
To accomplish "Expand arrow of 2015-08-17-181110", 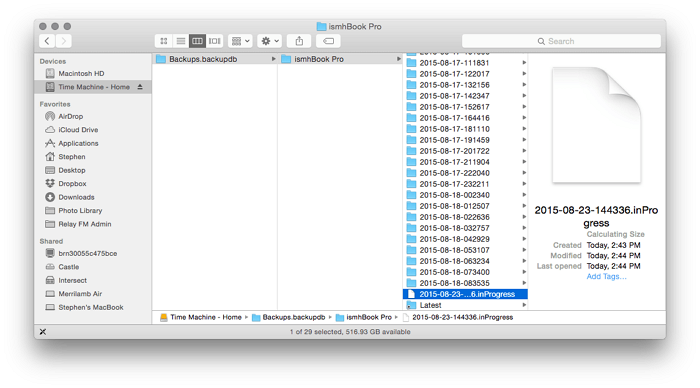I will [524, 129].
